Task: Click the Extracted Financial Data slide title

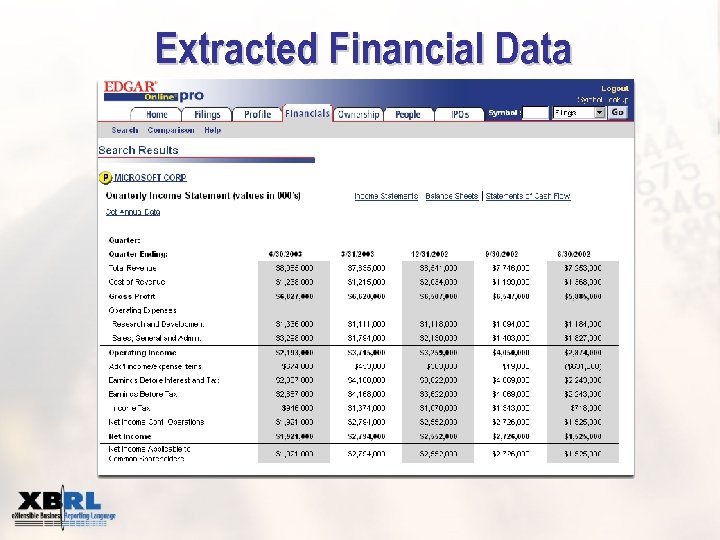Action: (364, 48)
